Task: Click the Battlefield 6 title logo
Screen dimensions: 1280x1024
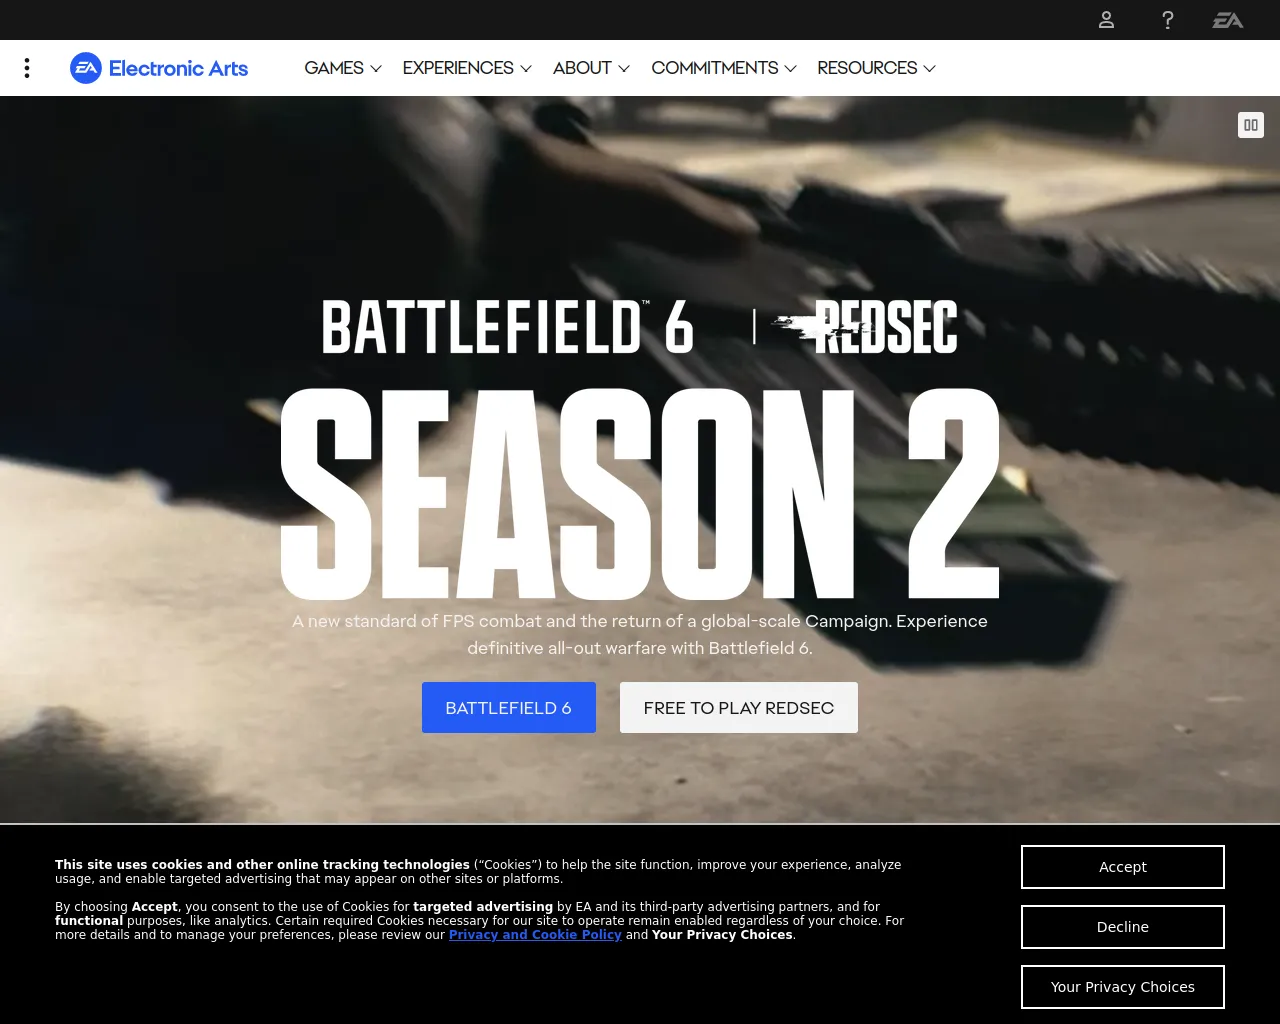Action: tap(508, 327)
